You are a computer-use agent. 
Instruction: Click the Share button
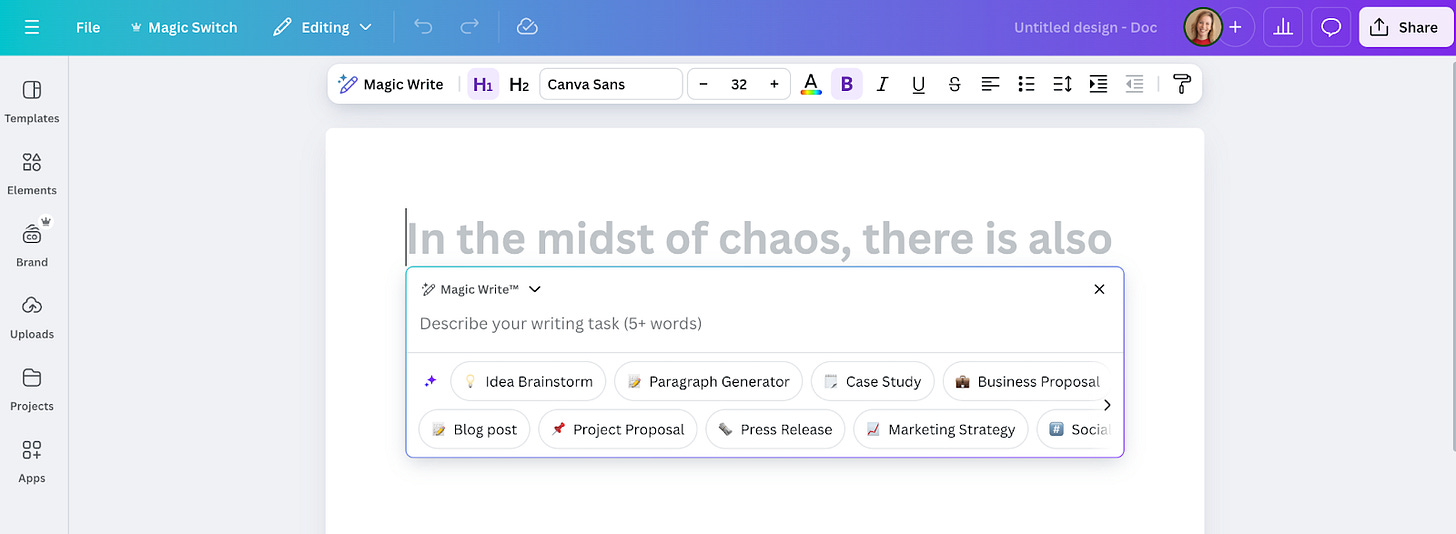tap(1404, 27)
